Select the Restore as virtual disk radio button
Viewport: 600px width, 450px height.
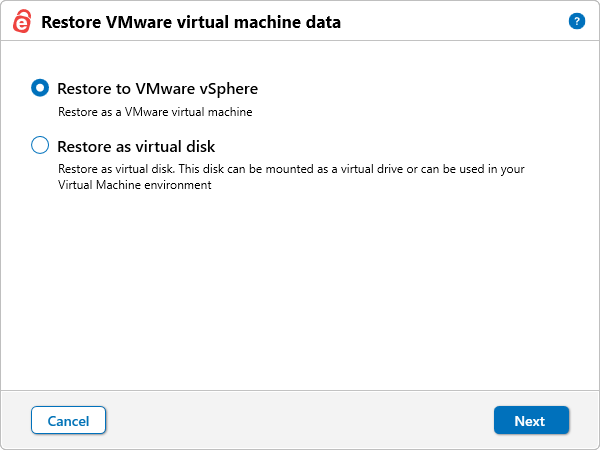click(40, 146)
